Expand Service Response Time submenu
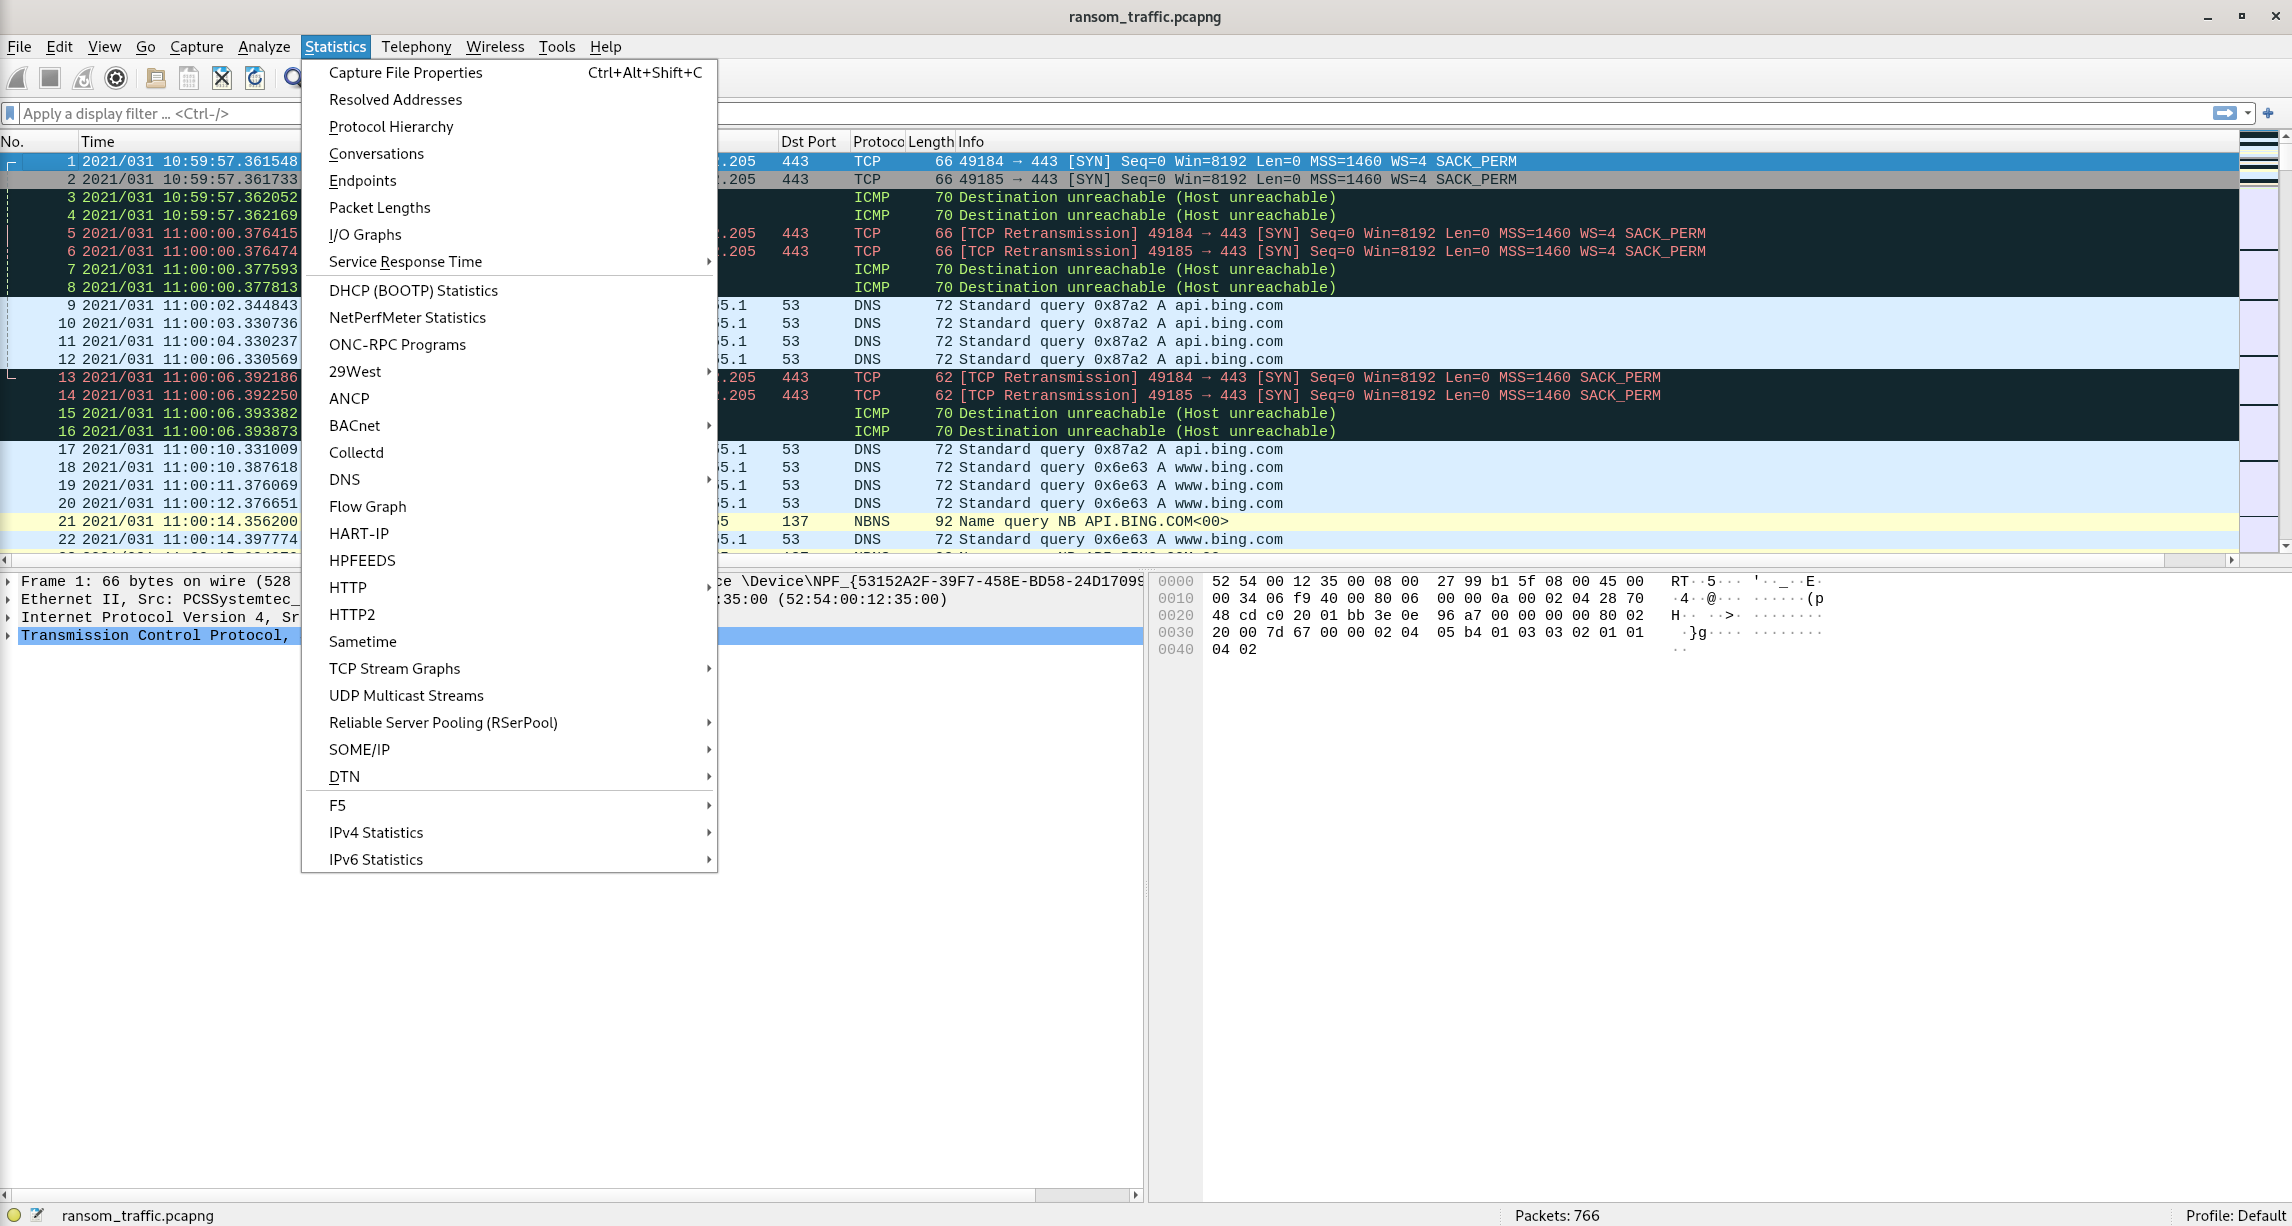The height and width of the screenshot is (1226, 2292). click(509, 261)
